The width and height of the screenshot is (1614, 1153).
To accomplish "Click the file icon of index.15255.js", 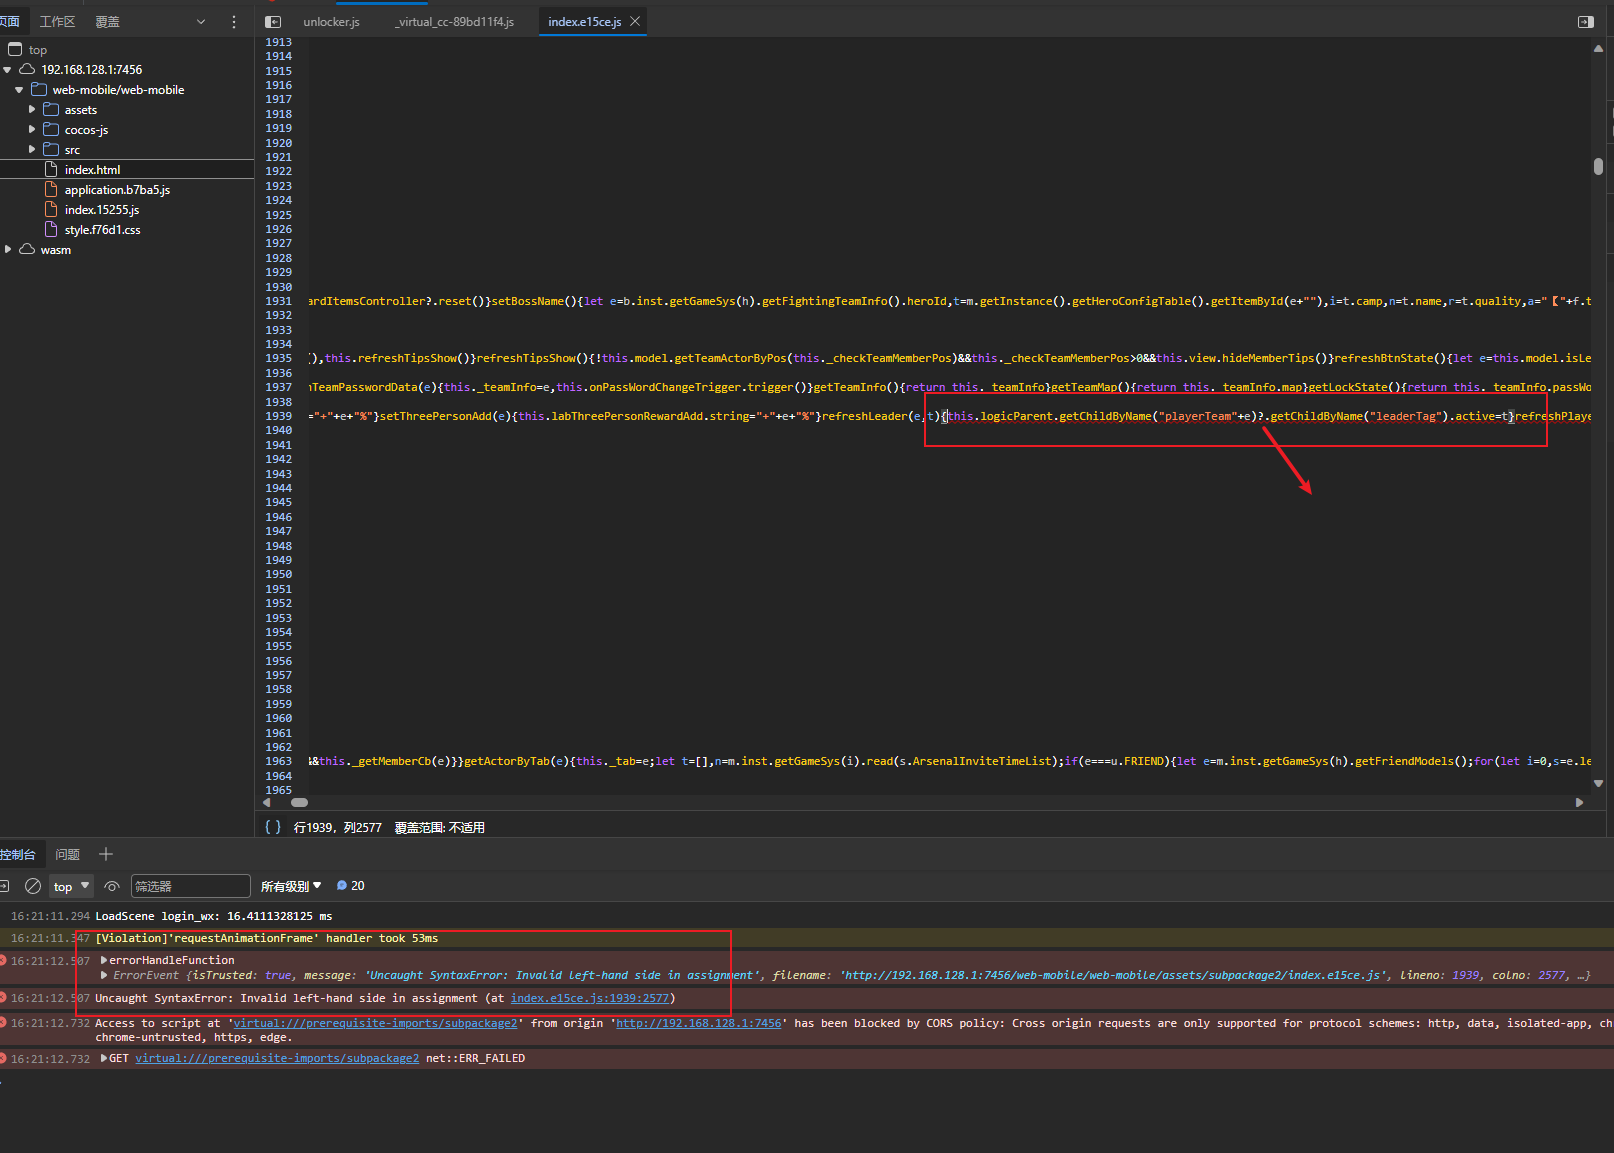I will click(x=51, y=209).
